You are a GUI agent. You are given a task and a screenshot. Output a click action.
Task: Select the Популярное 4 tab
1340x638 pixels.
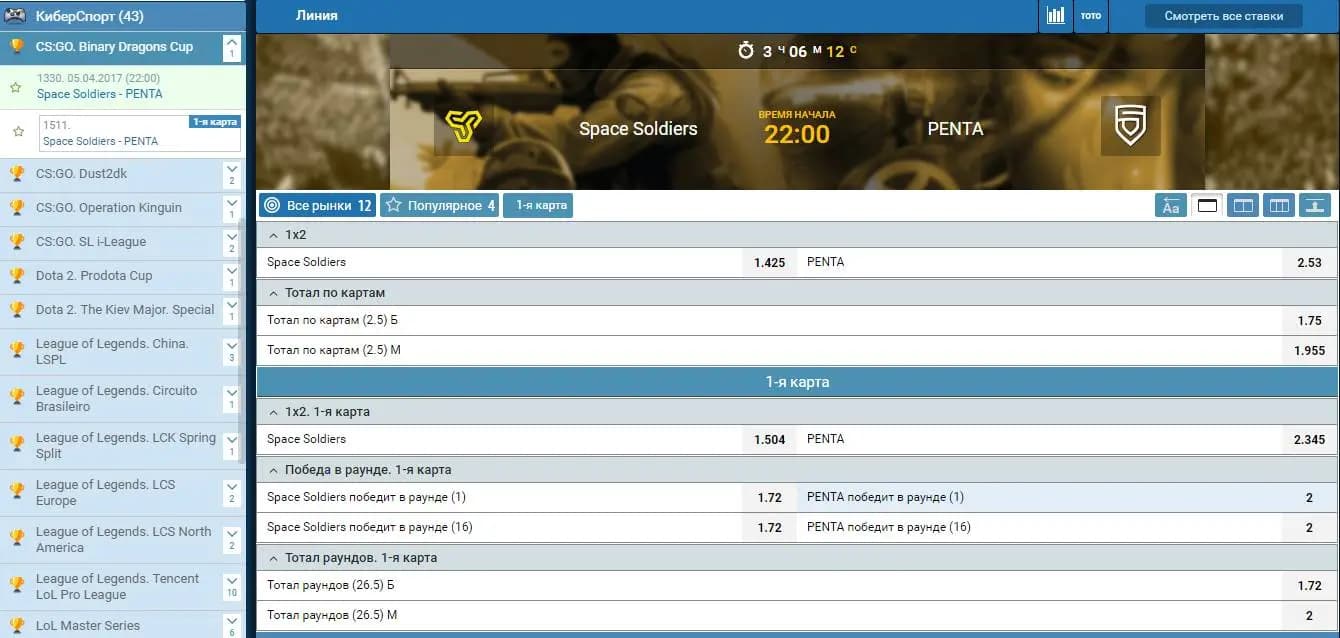coord(439,205)
